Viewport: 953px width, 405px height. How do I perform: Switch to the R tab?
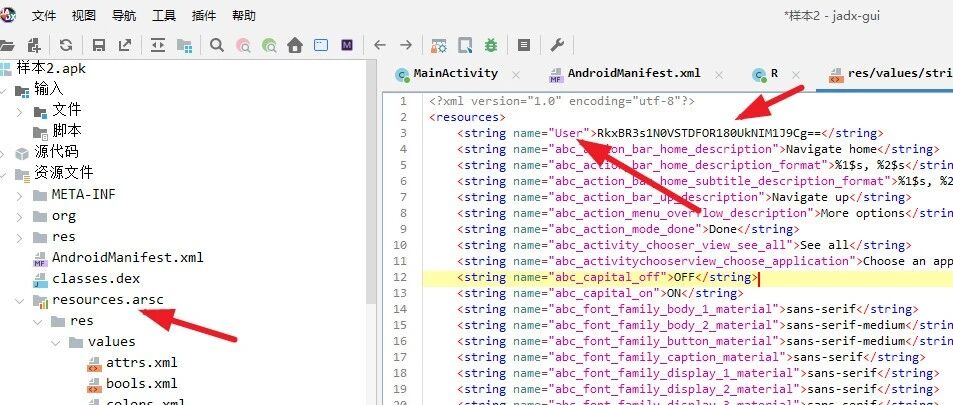click(x=774, y=74)
